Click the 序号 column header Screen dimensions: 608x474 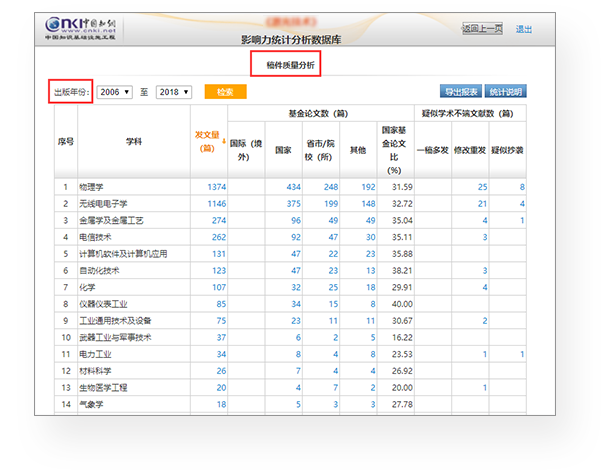pos(66,142)
